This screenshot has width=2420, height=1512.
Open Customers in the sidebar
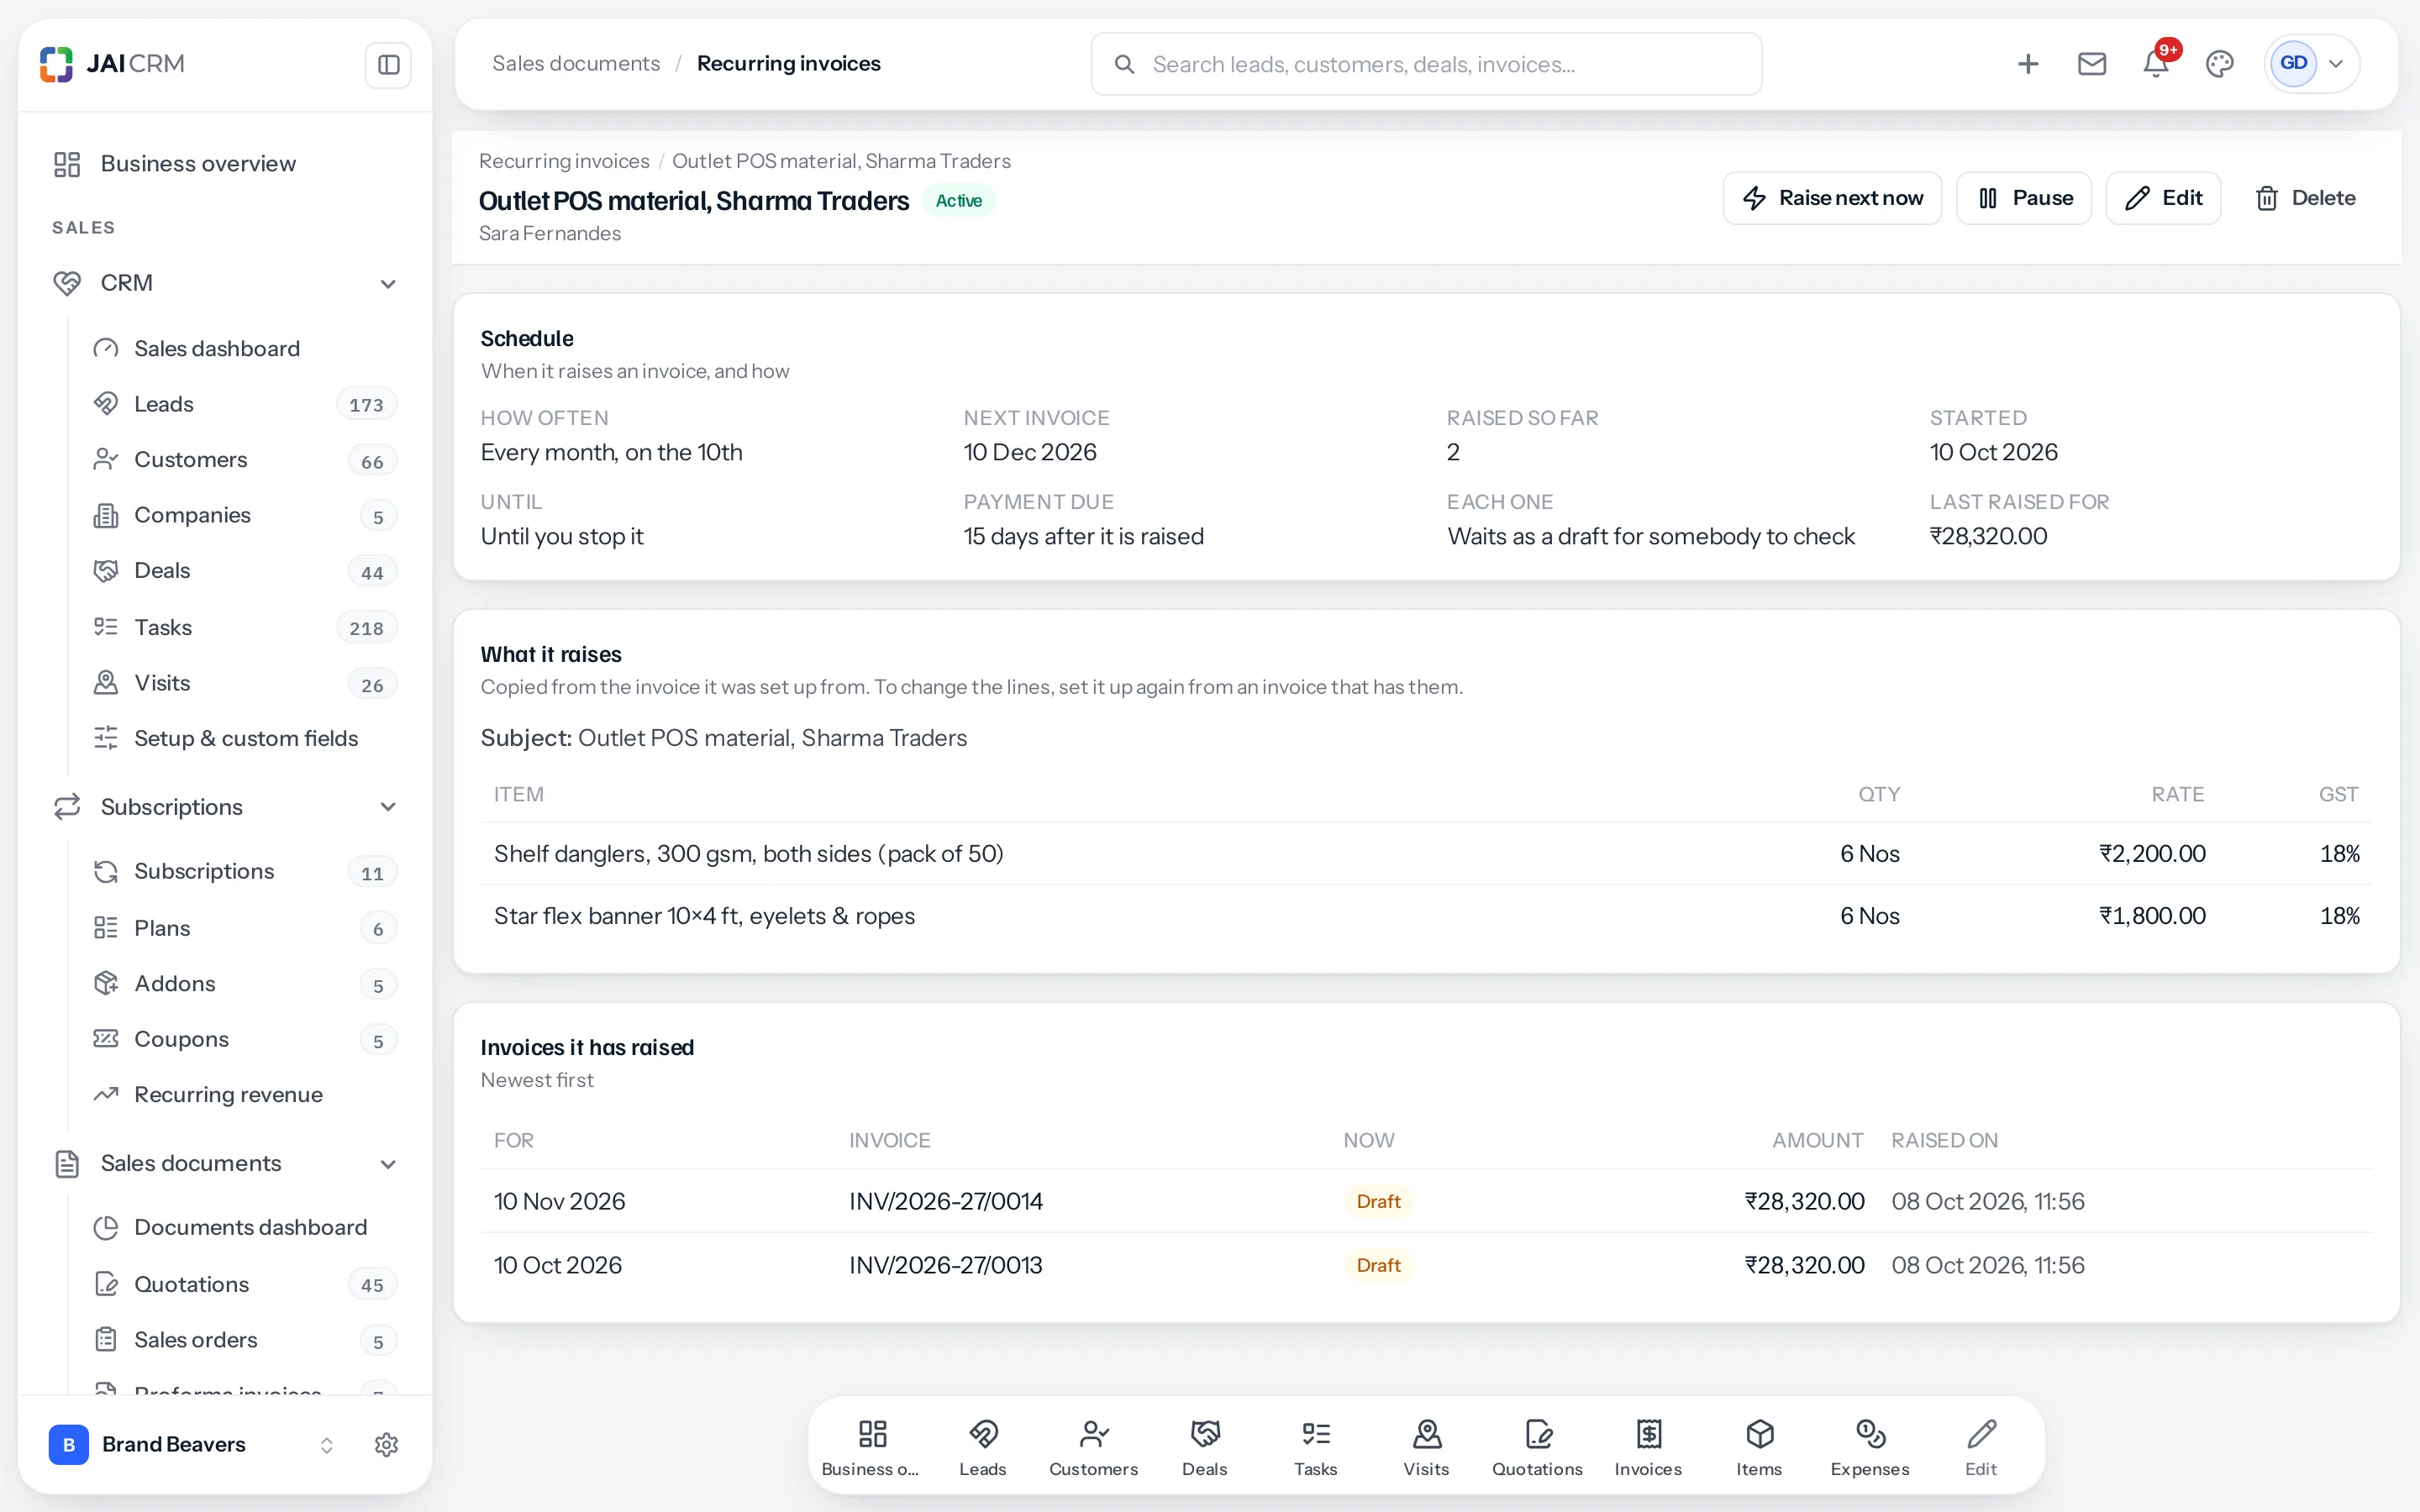click(x=245, y=460)
